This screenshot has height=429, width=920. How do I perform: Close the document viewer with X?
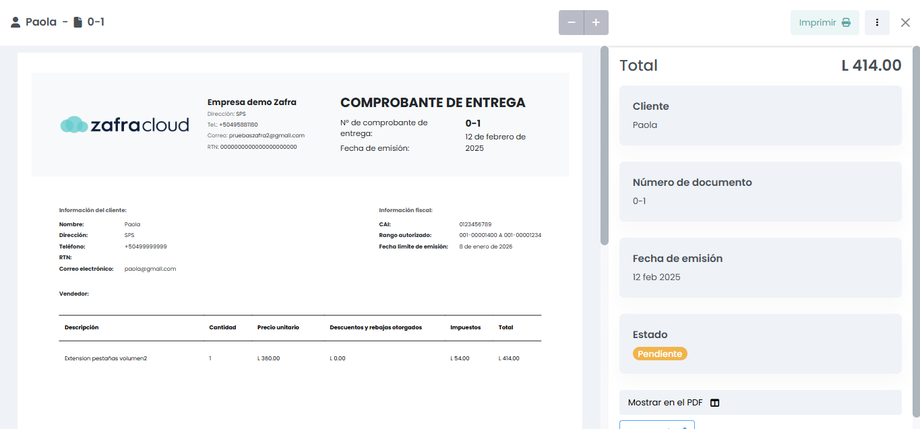(x=905, y=22)
